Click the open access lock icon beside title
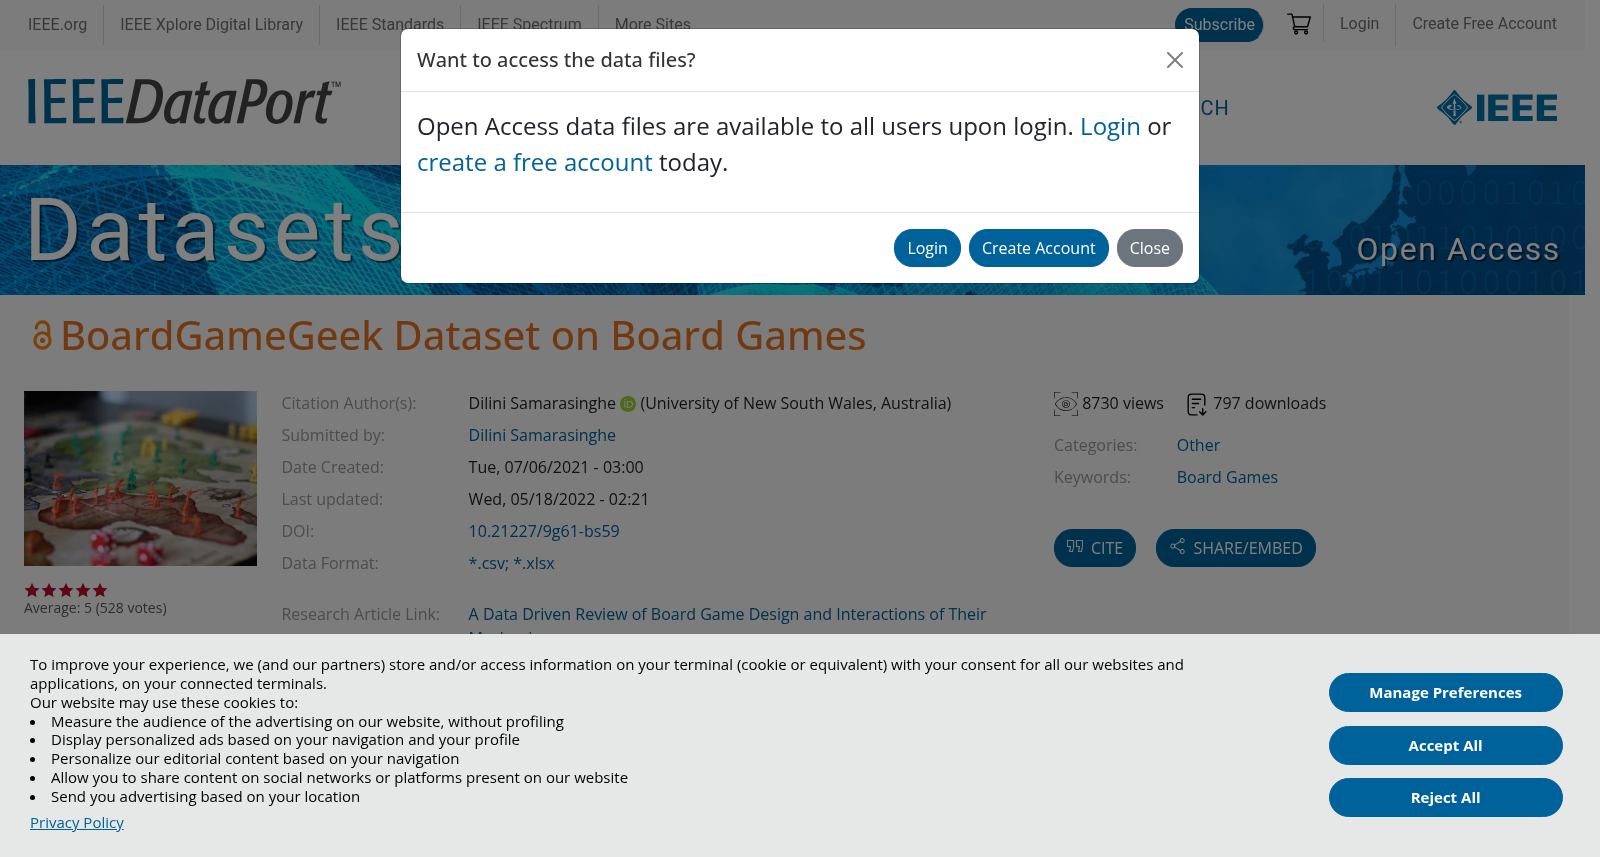 pos(42,336)
